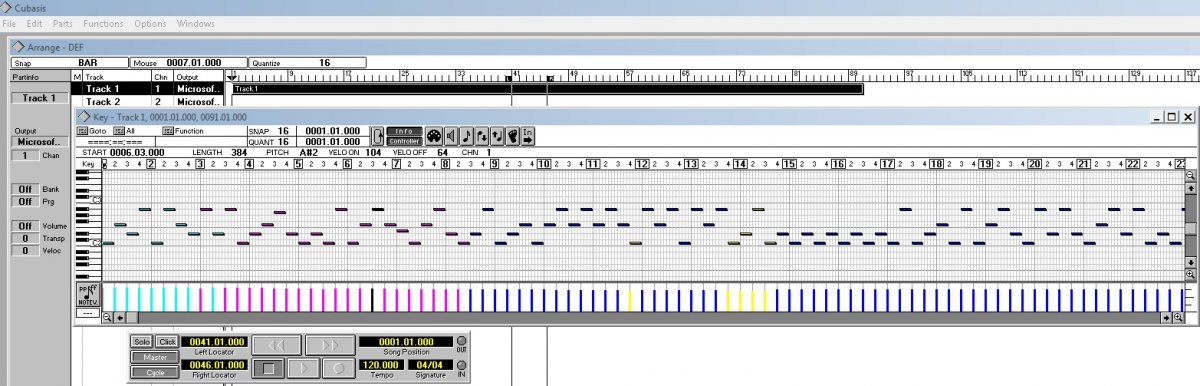Click the Song Position display
The image size is (1200, 386).
click(x=405, y=342)
